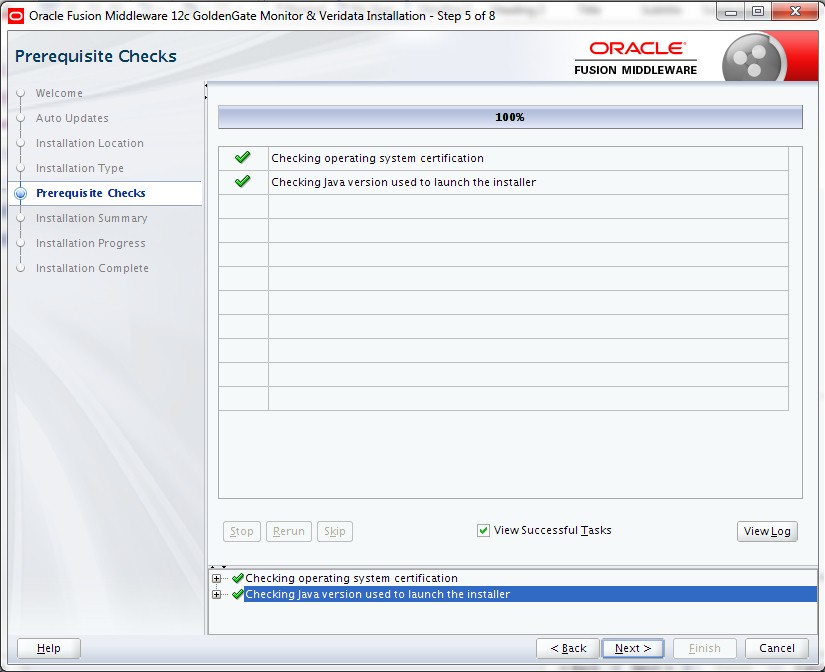Collapse the left navigation pane with splitter arrow
The image size is (825, 672).
coord(206,85)
